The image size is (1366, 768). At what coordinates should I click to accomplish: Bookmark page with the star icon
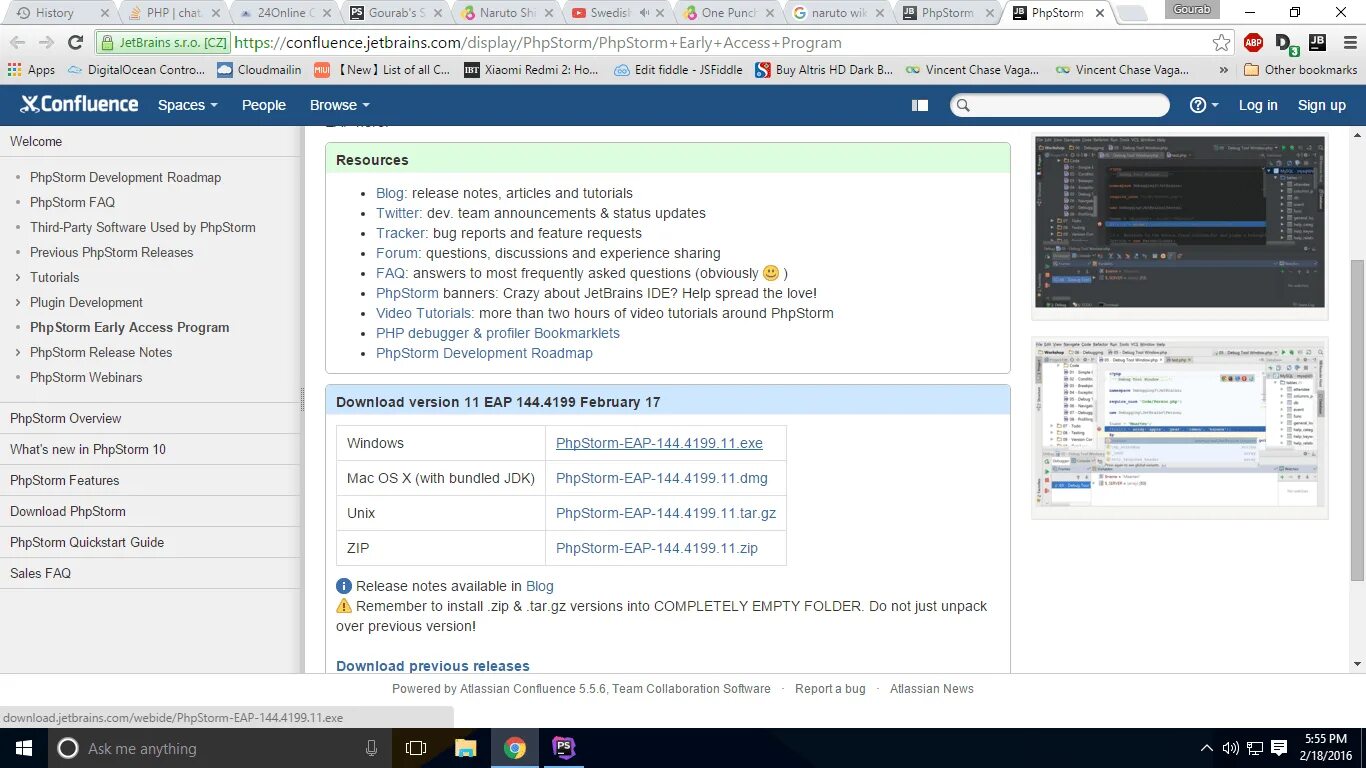click(1221, 43)
